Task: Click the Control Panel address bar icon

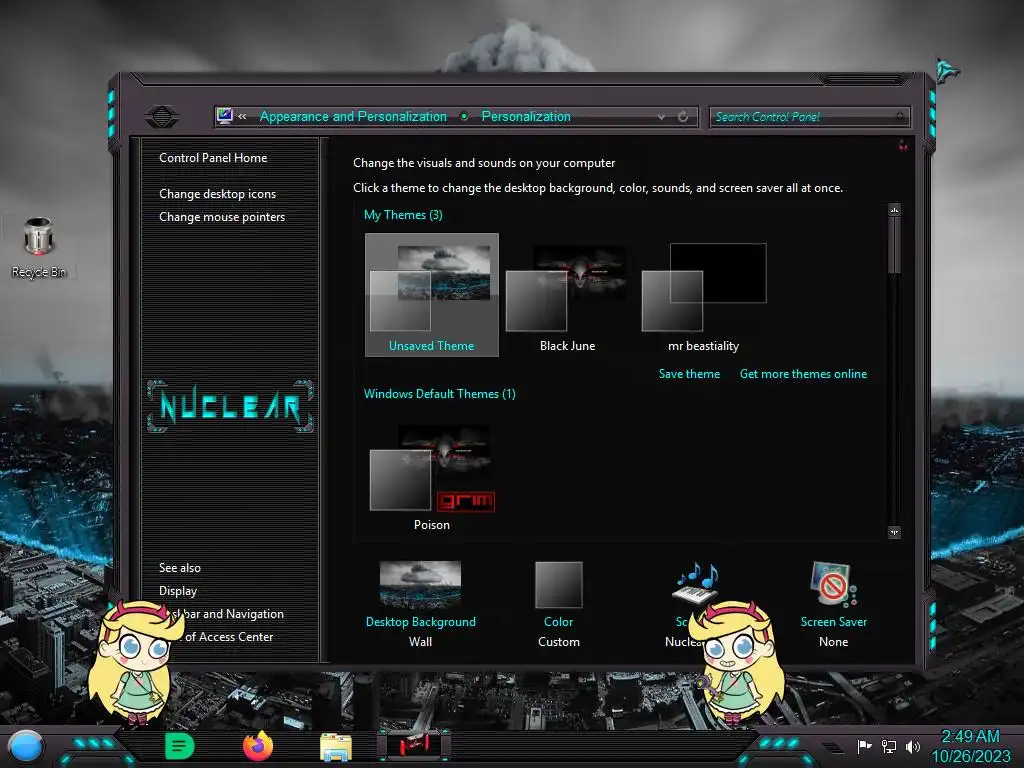Action: pos(225,116)
